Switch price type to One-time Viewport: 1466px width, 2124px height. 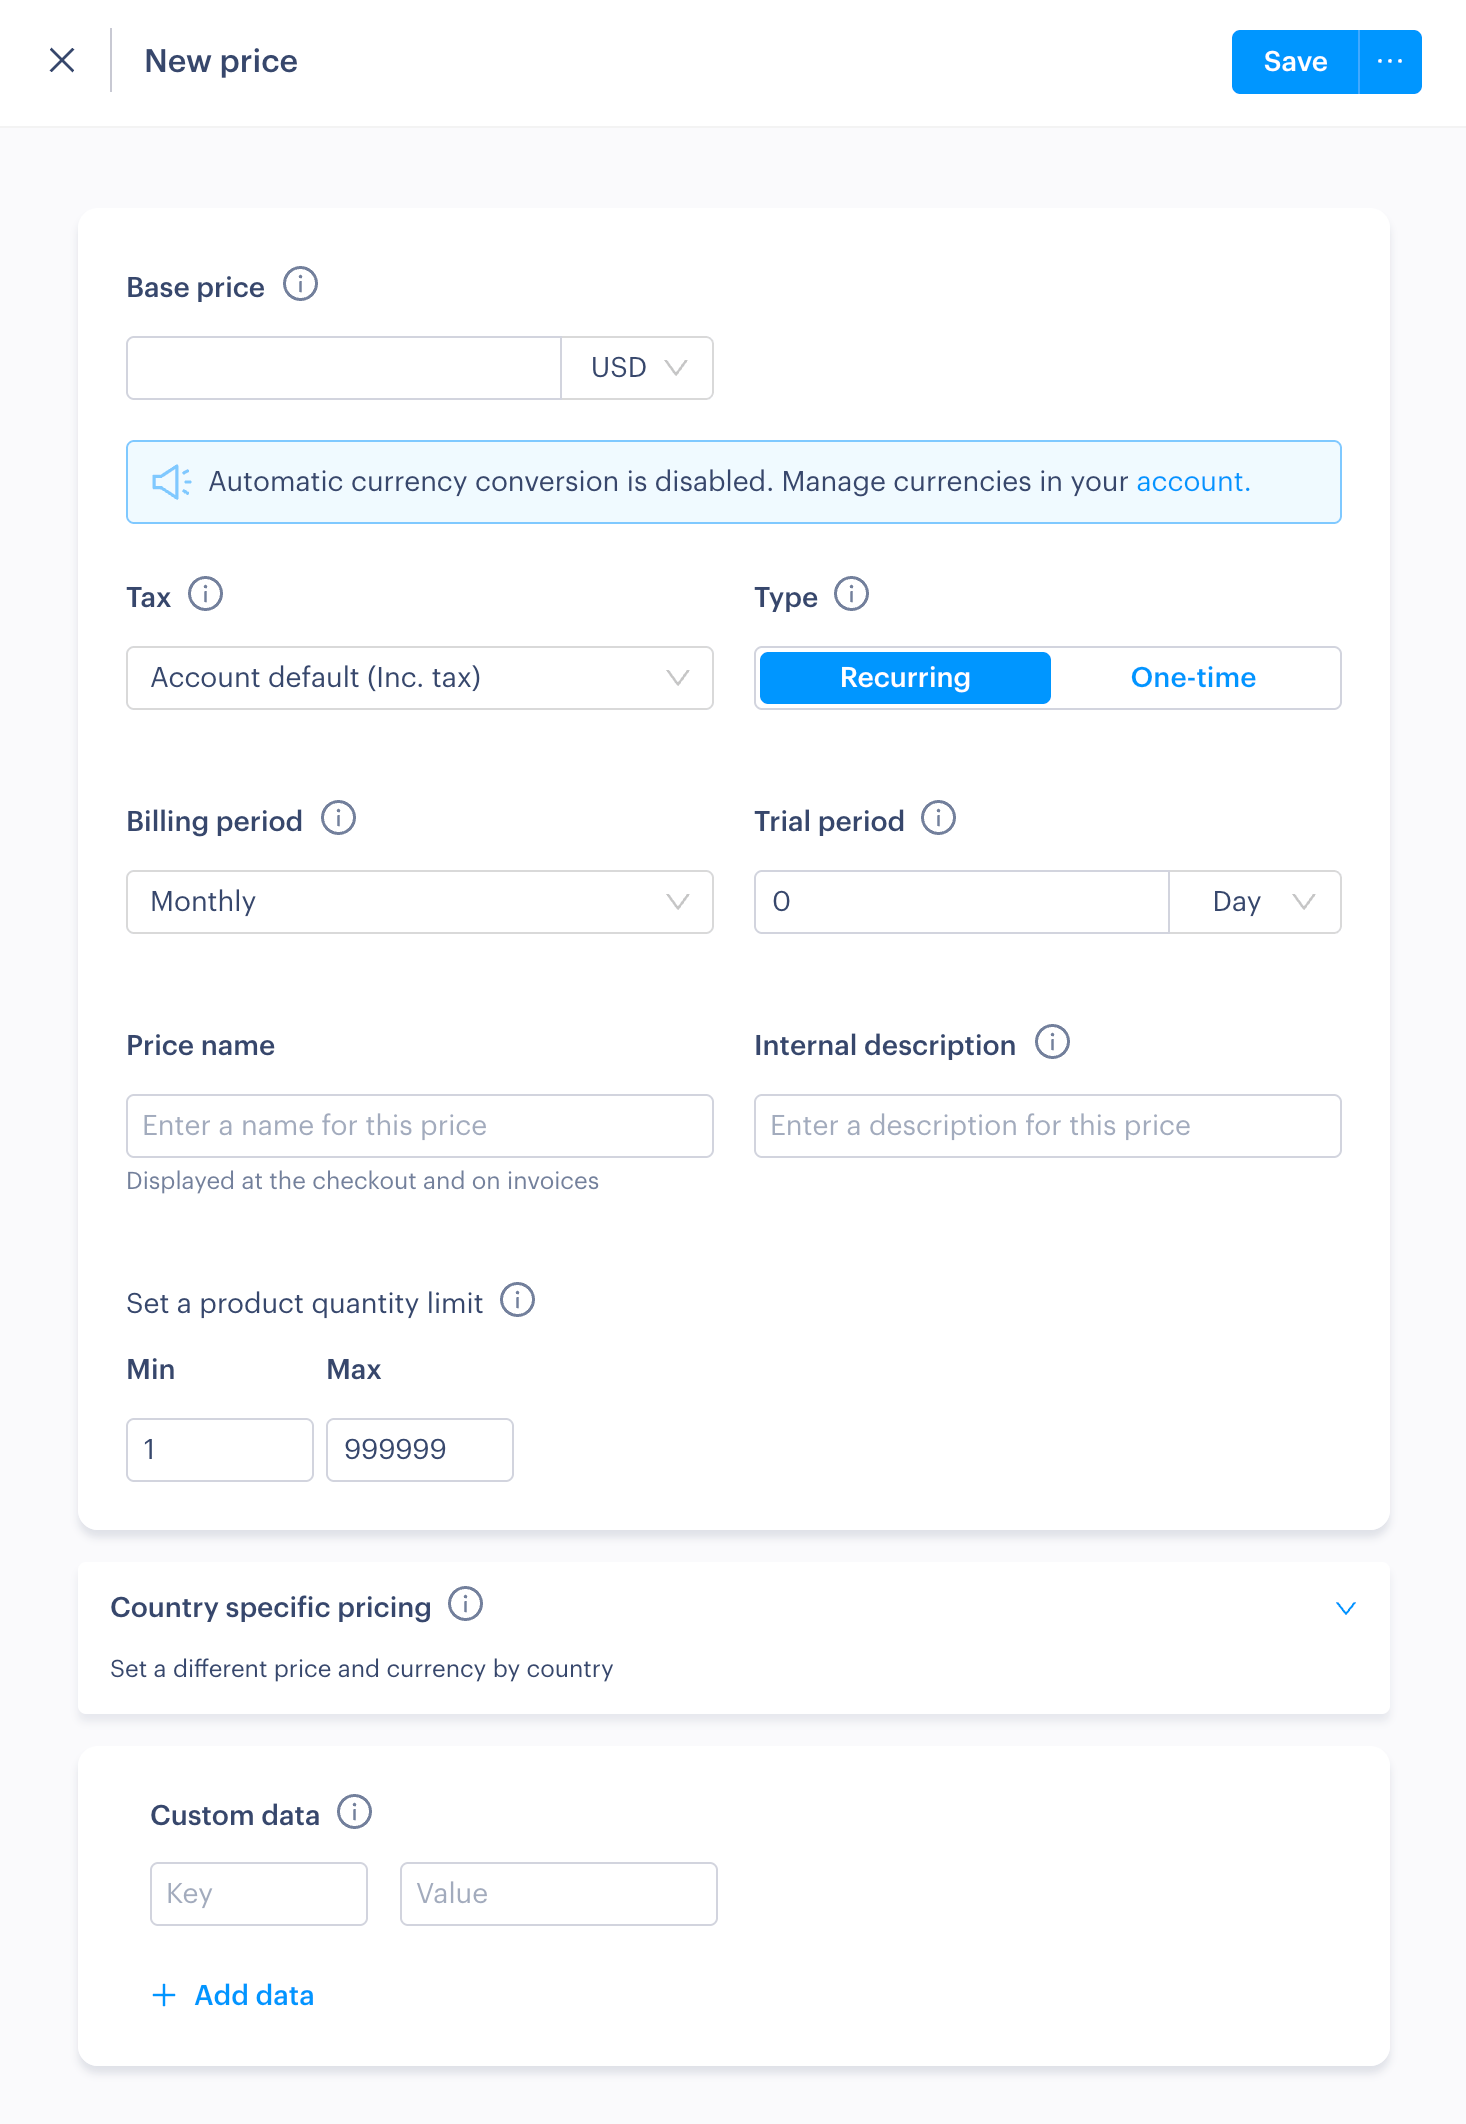[x=1193, y=678]
